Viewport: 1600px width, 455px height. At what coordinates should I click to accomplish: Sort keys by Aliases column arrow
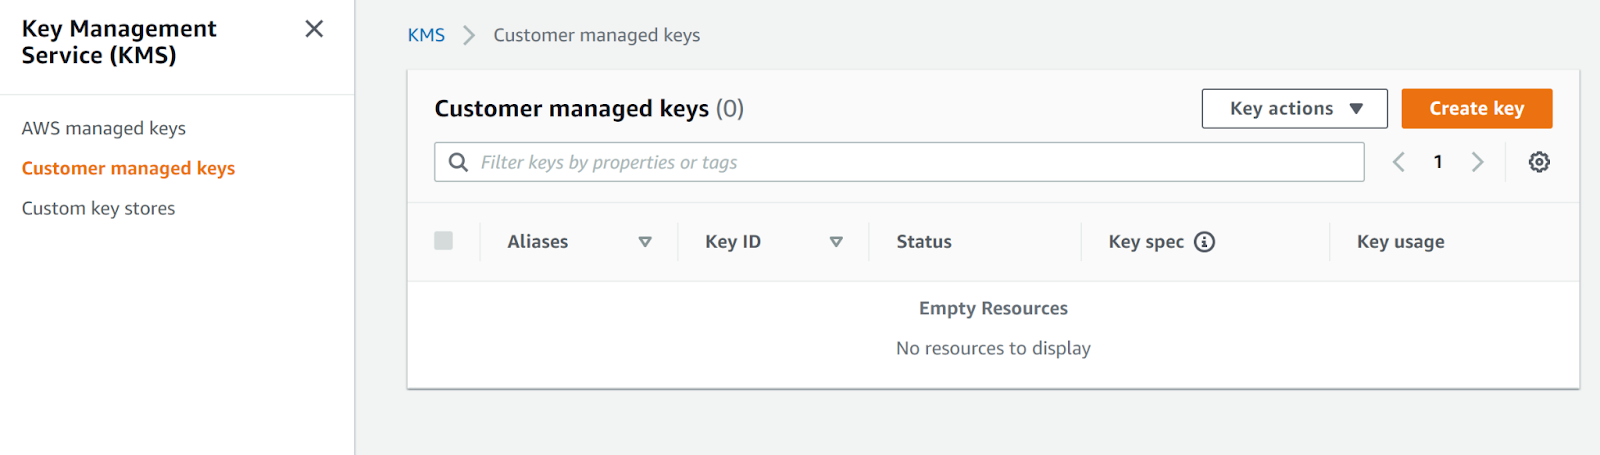pyautogui.click(x=645, y=242)
